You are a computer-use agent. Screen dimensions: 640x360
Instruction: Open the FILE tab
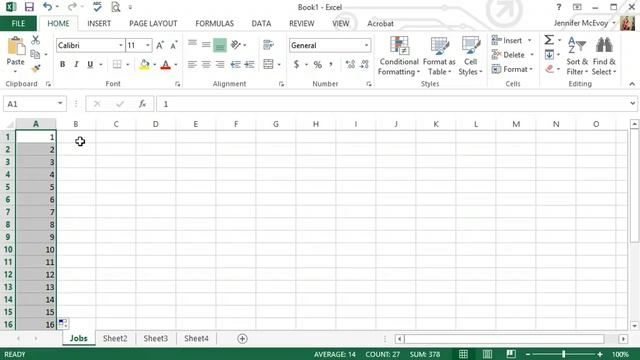pos(18,23)
